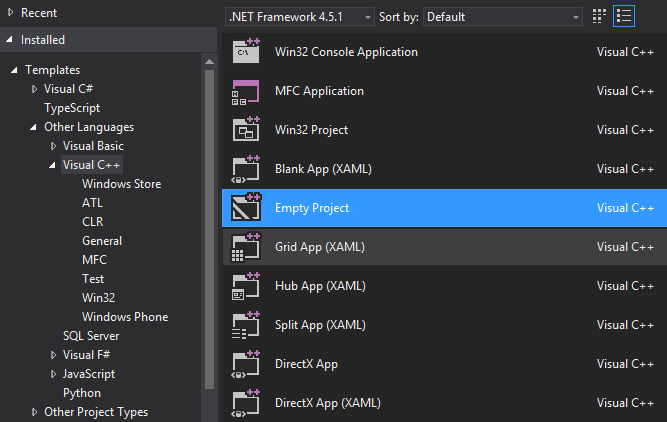Click the Win32 Project template icon
Viewport: 667px width, 422px height.
pyautogui.click(x=246, y=130)
